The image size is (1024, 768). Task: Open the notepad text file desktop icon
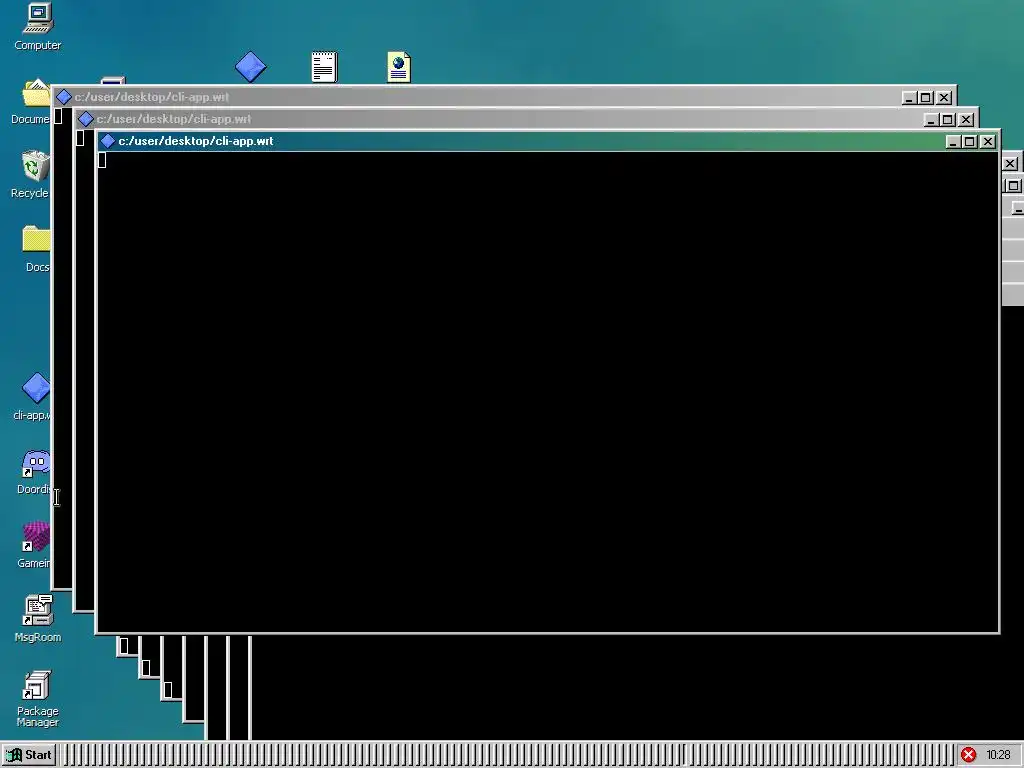coord(325,67)
